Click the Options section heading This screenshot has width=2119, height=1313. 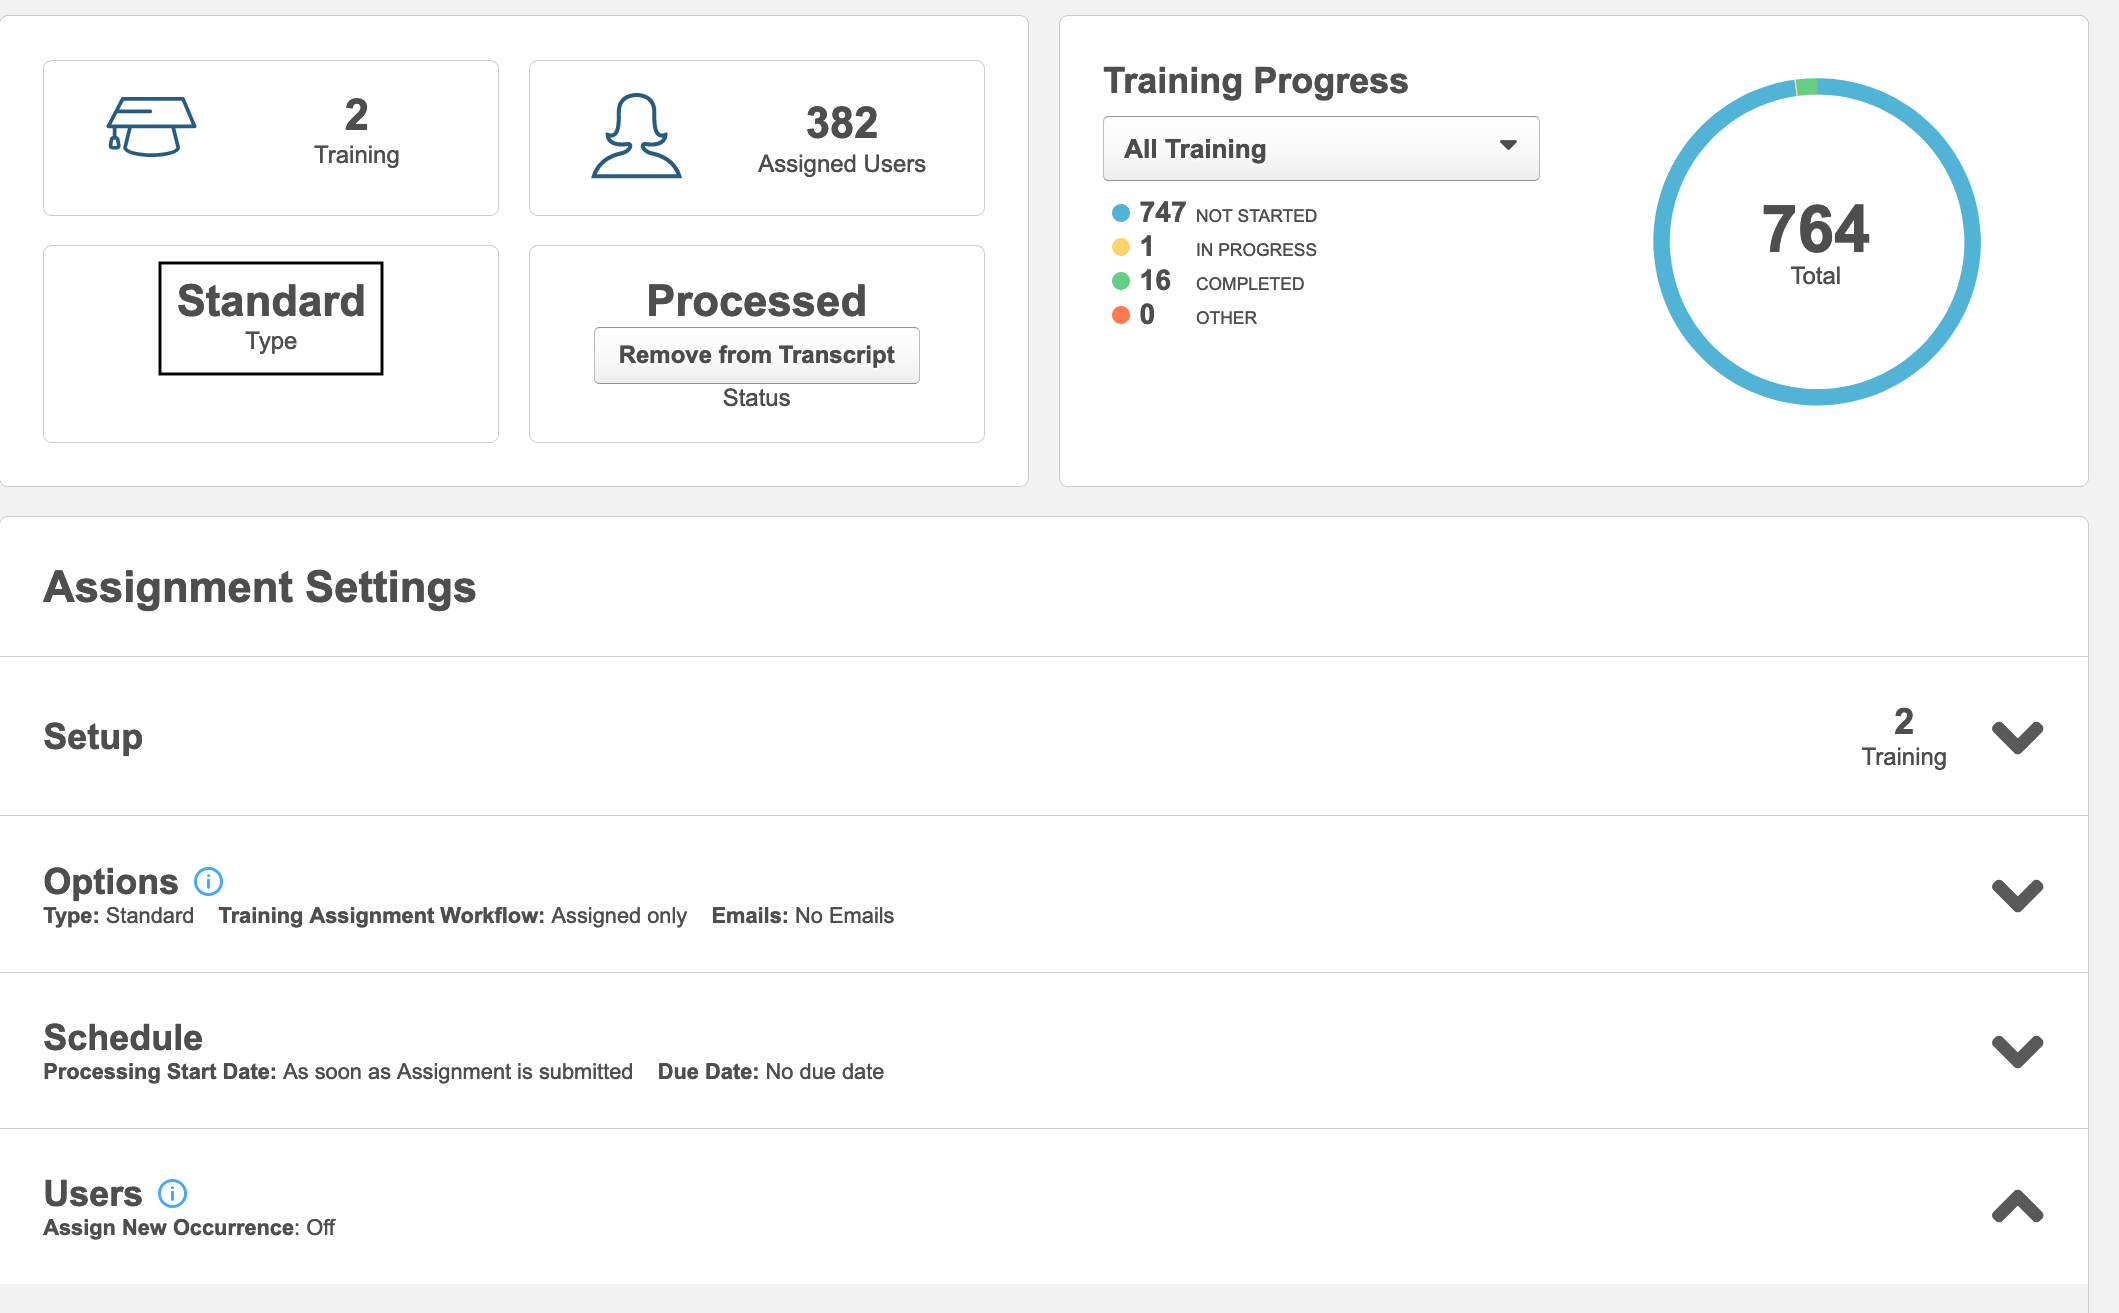click(x=110, y=881)
